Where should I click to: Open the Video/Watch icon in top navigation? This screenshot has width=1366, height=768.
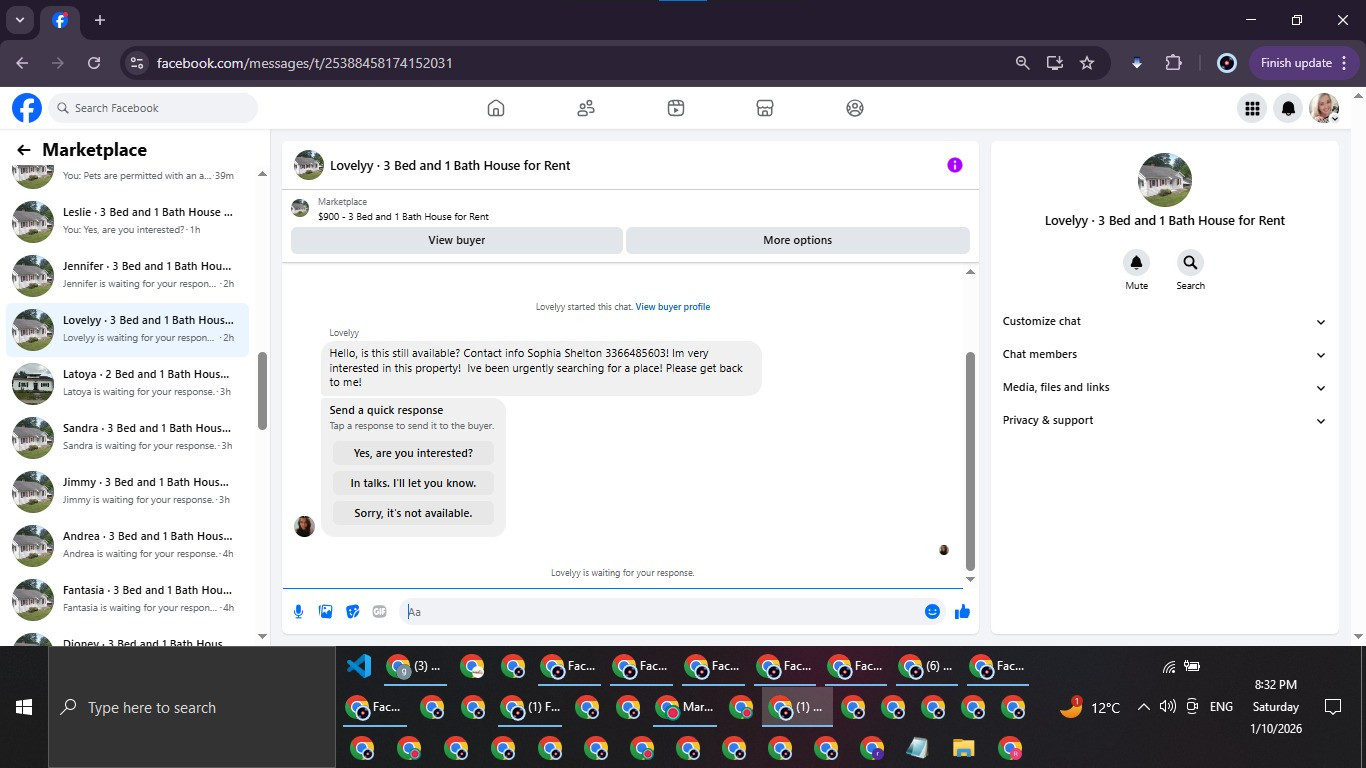point(676,108)
